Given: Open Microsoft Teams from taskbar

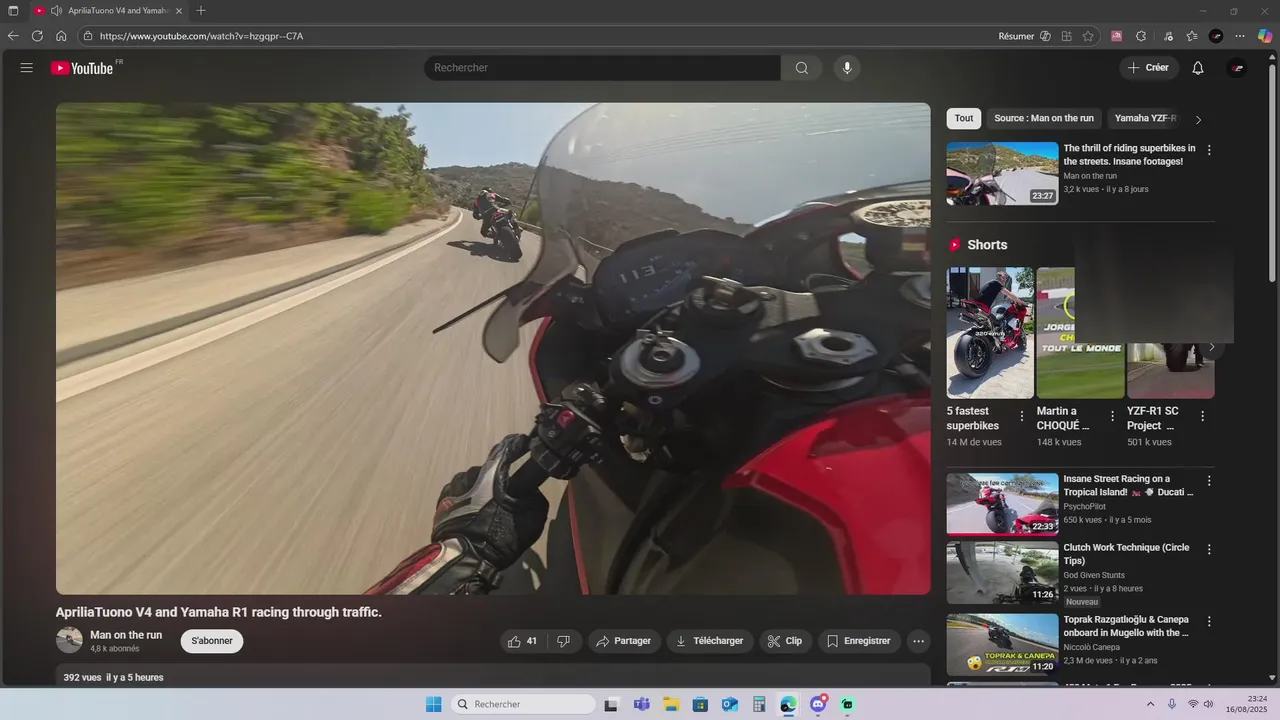Looking at the screenshot, I should [641, 705].
